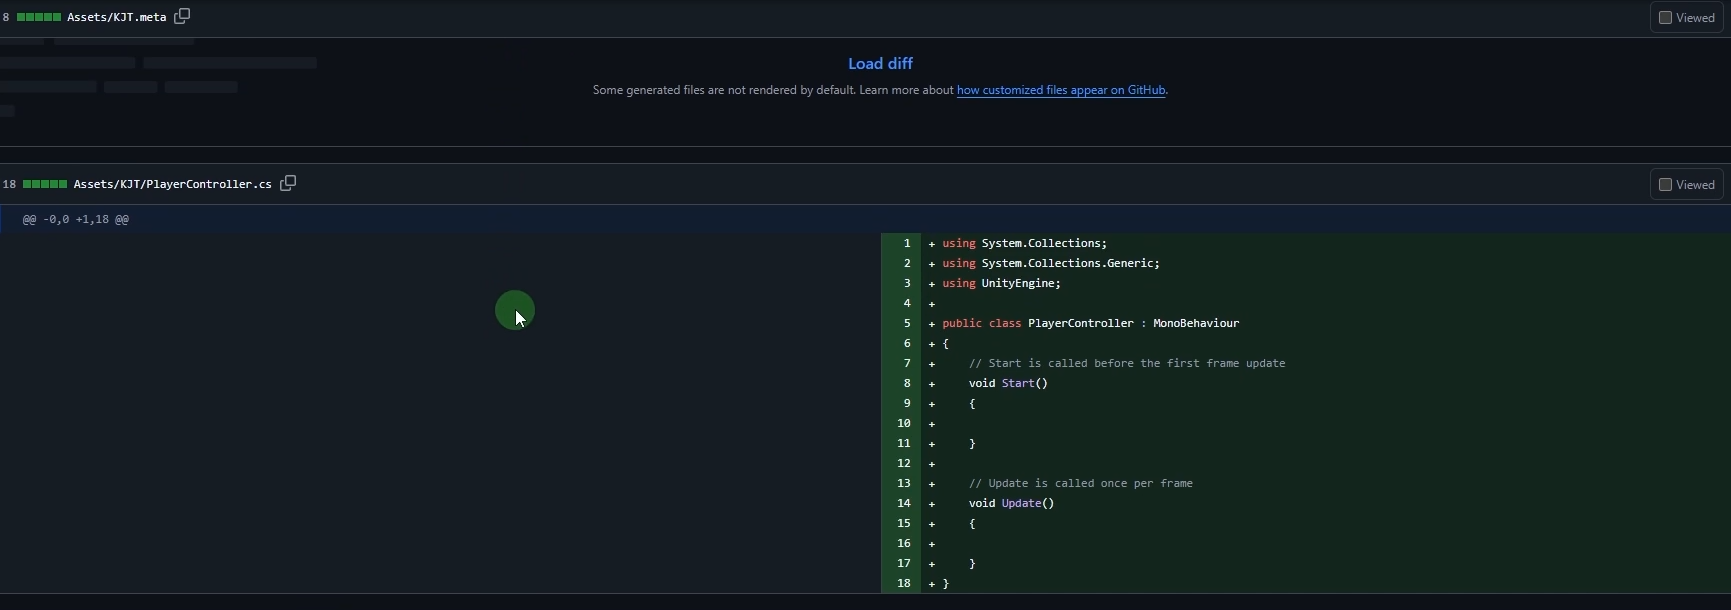Click the 'void Start()' code line
Screen dimensions: 1731x610
coord(1008,383)
